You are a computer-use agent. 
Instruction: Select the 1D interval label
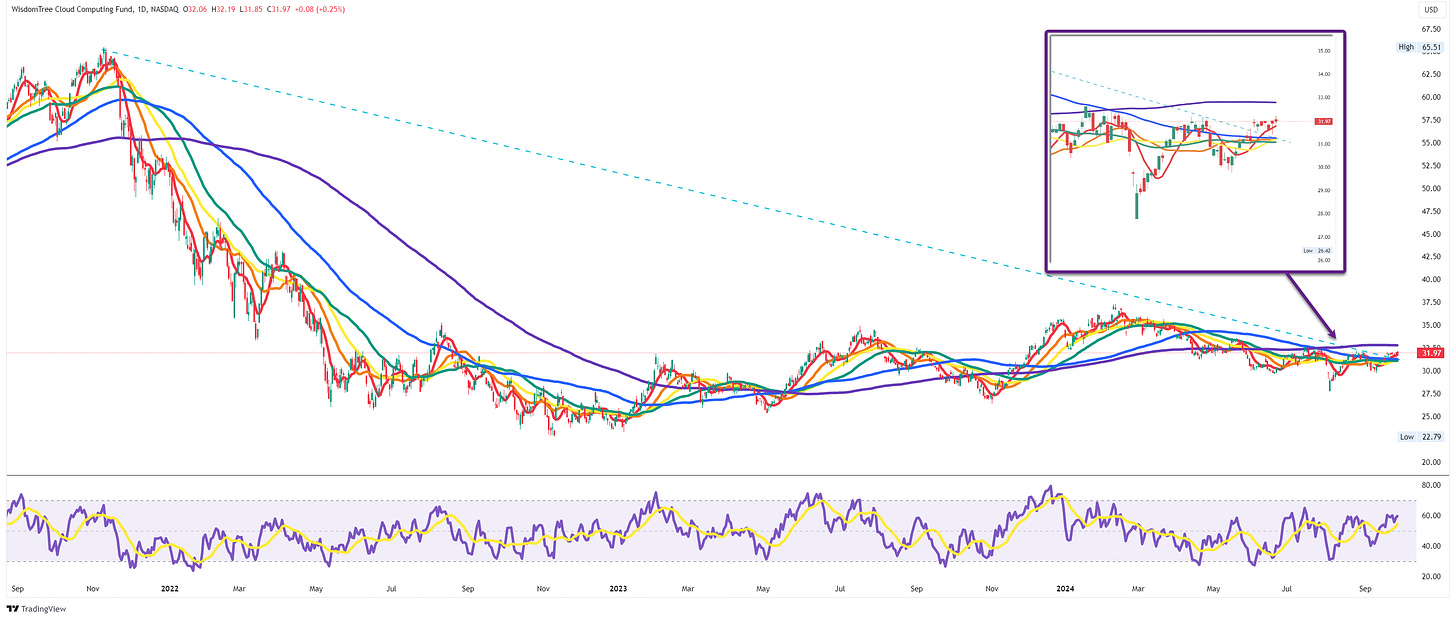coord(142,10)
